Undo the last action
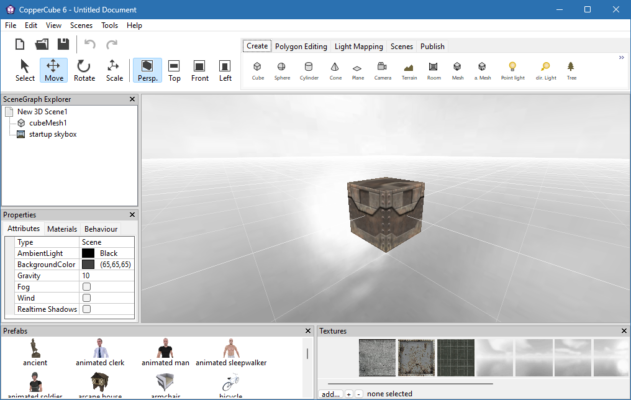 click(90, 44)
